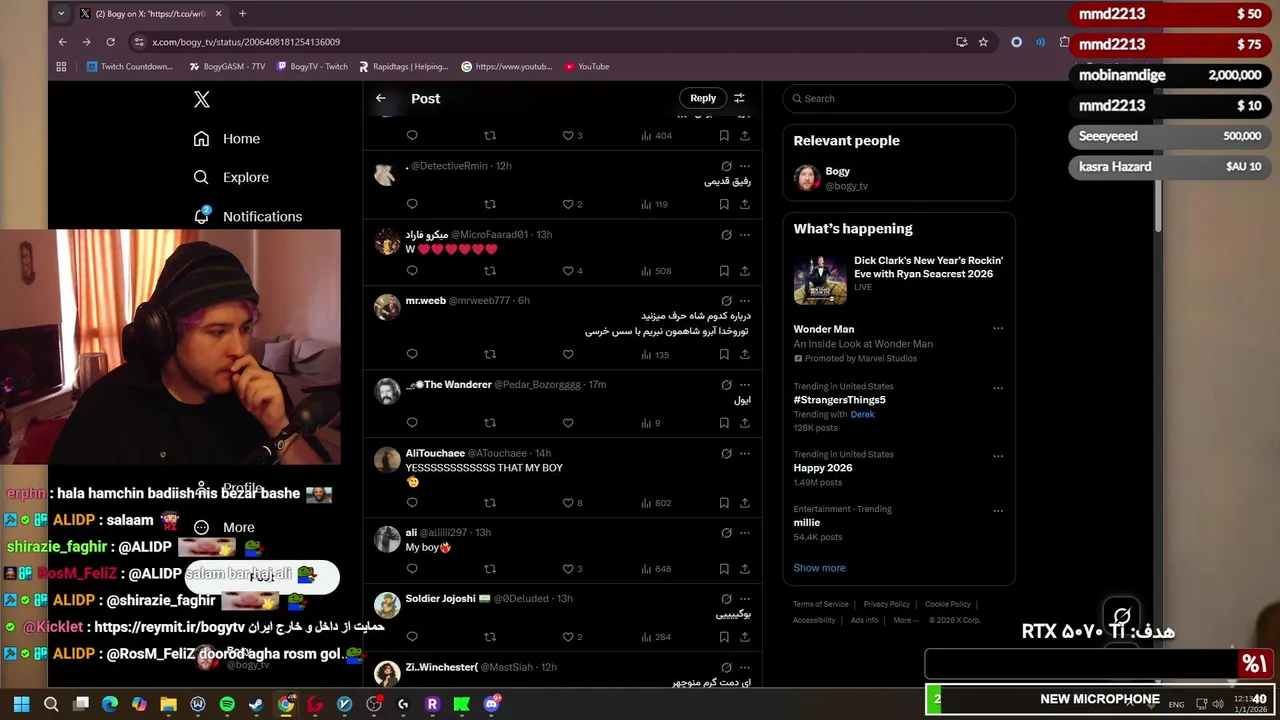
Task: Click the X Search field
Action: coord(899,98)
